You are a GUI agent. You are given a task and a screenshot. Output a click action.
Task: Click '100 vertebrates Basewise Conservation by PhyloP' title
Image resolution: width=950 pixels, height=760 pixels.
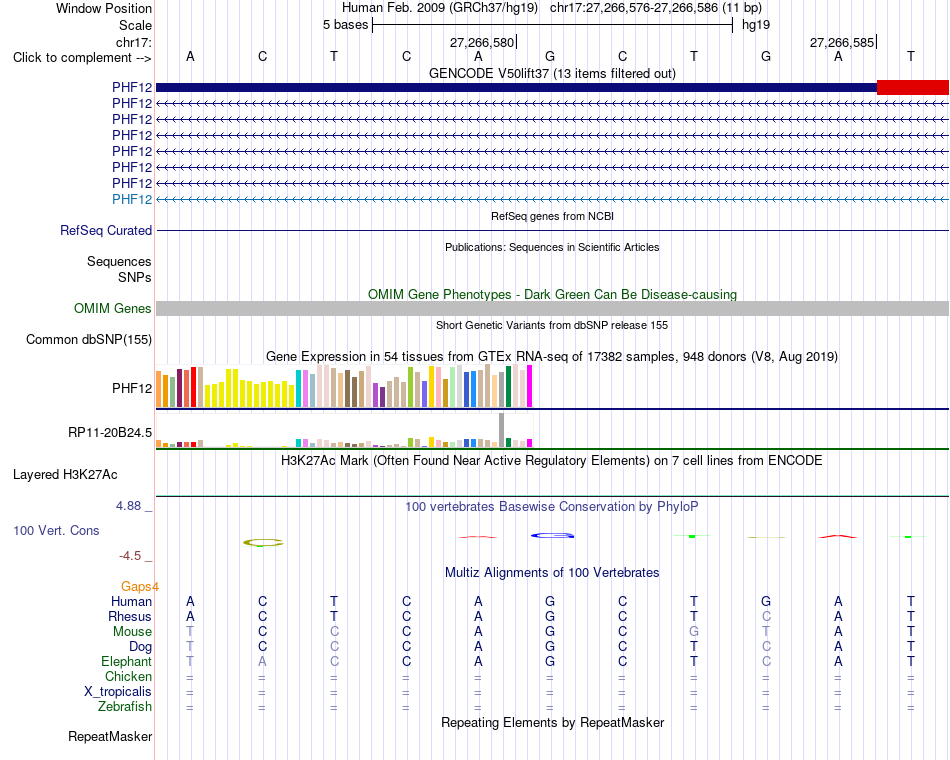[x=552, y=507]
